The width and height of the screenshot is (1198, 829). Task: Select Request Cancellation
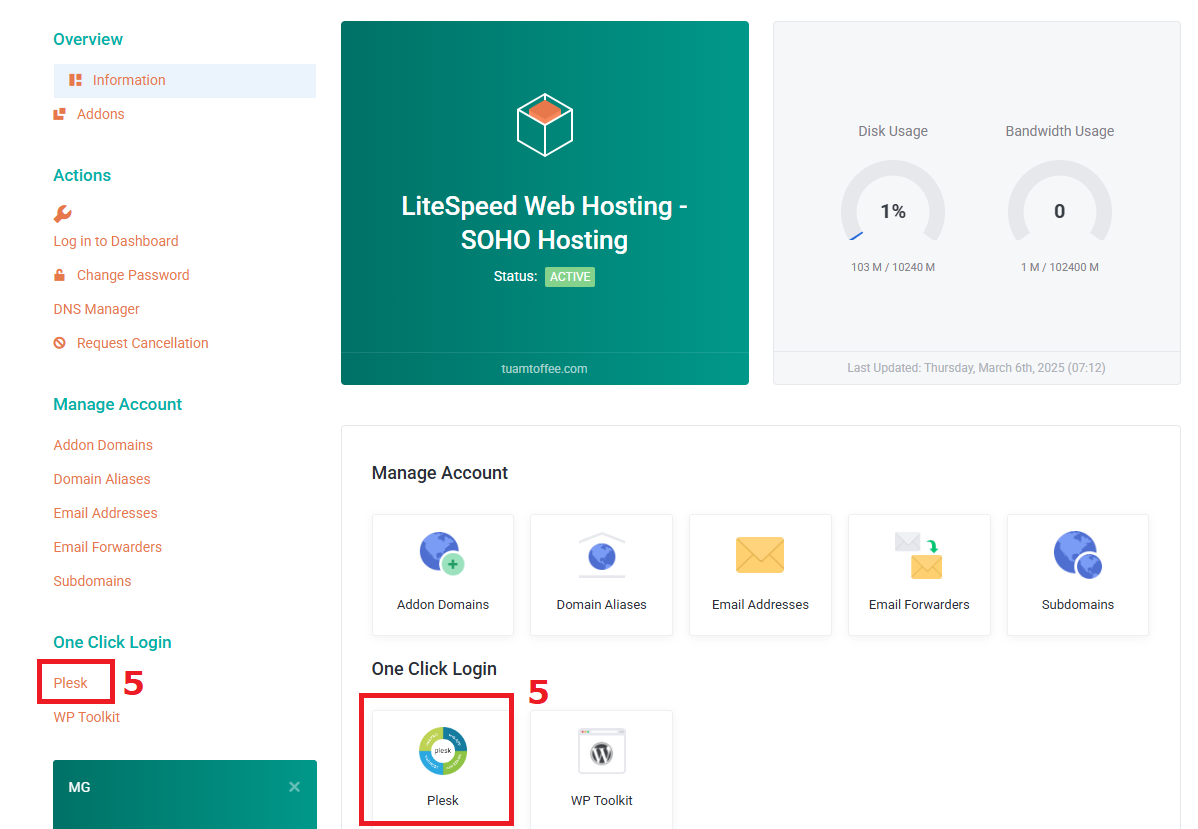pos(142,343)
